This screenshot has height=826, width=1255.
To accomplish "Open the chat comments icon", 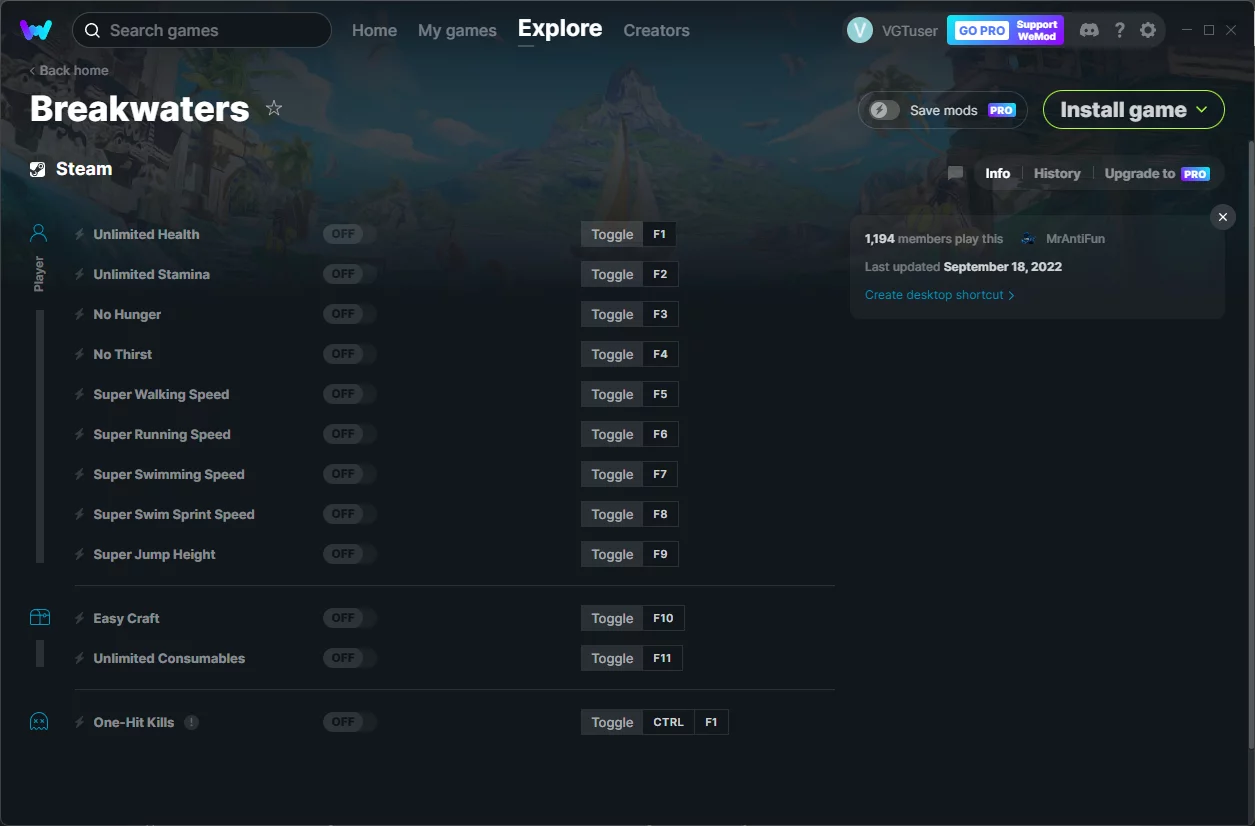I will click(956, 173).
